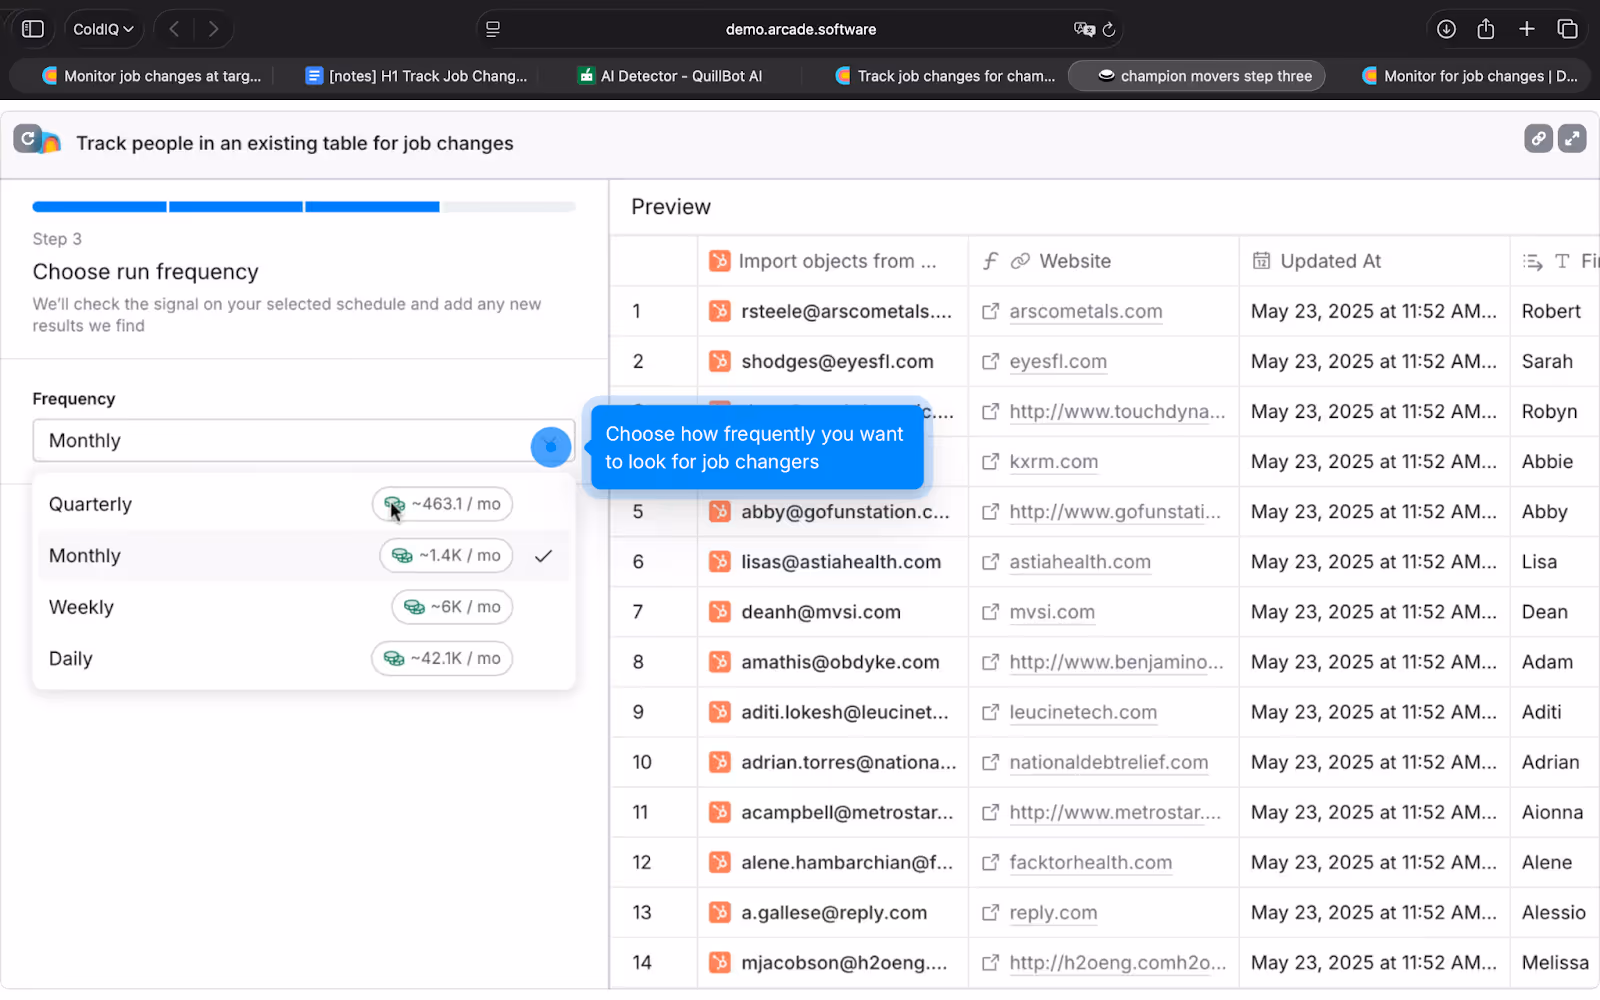The image size is (1600, 1000).
Task: Open the facktorhealth.com link
Action: pyautogui.click(x=1091, y=862)
